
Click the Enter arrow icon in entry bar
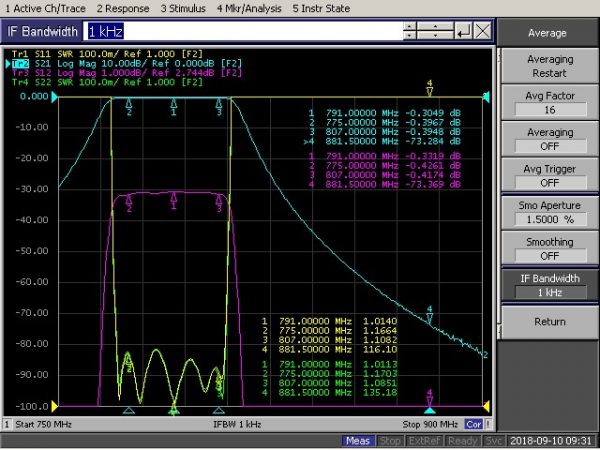click(463, 32)
